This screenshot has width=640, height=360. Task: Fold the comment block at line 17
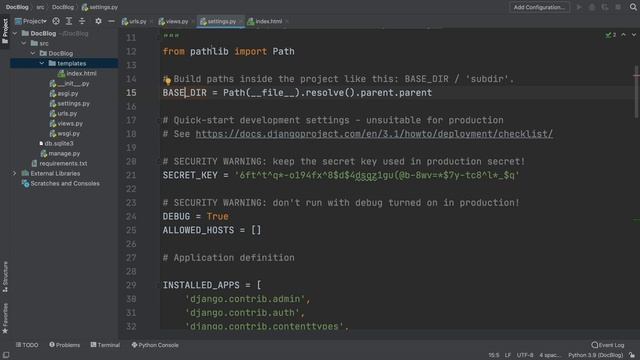tap(159, 120)
